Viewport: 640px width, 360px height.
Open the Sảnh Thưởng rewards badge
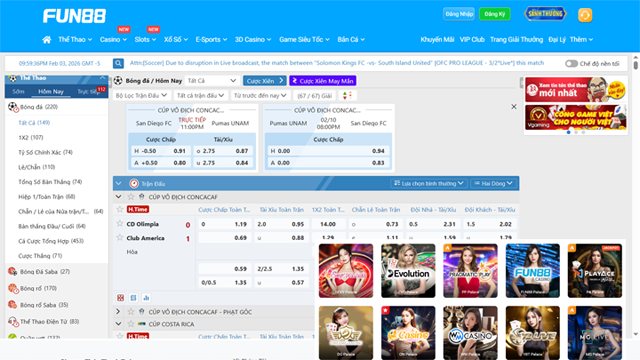coord(545,14)
